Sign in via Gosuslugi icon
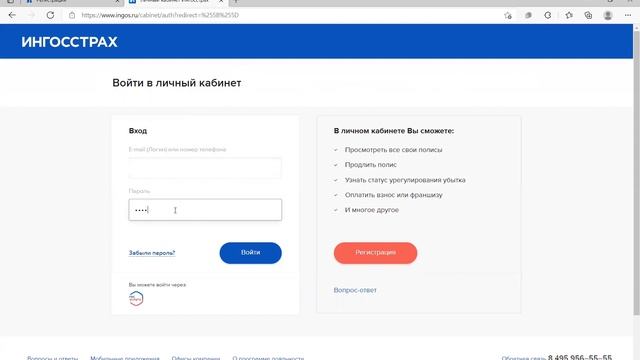This screenshot has height=360, width=640. tap(136, 298)
